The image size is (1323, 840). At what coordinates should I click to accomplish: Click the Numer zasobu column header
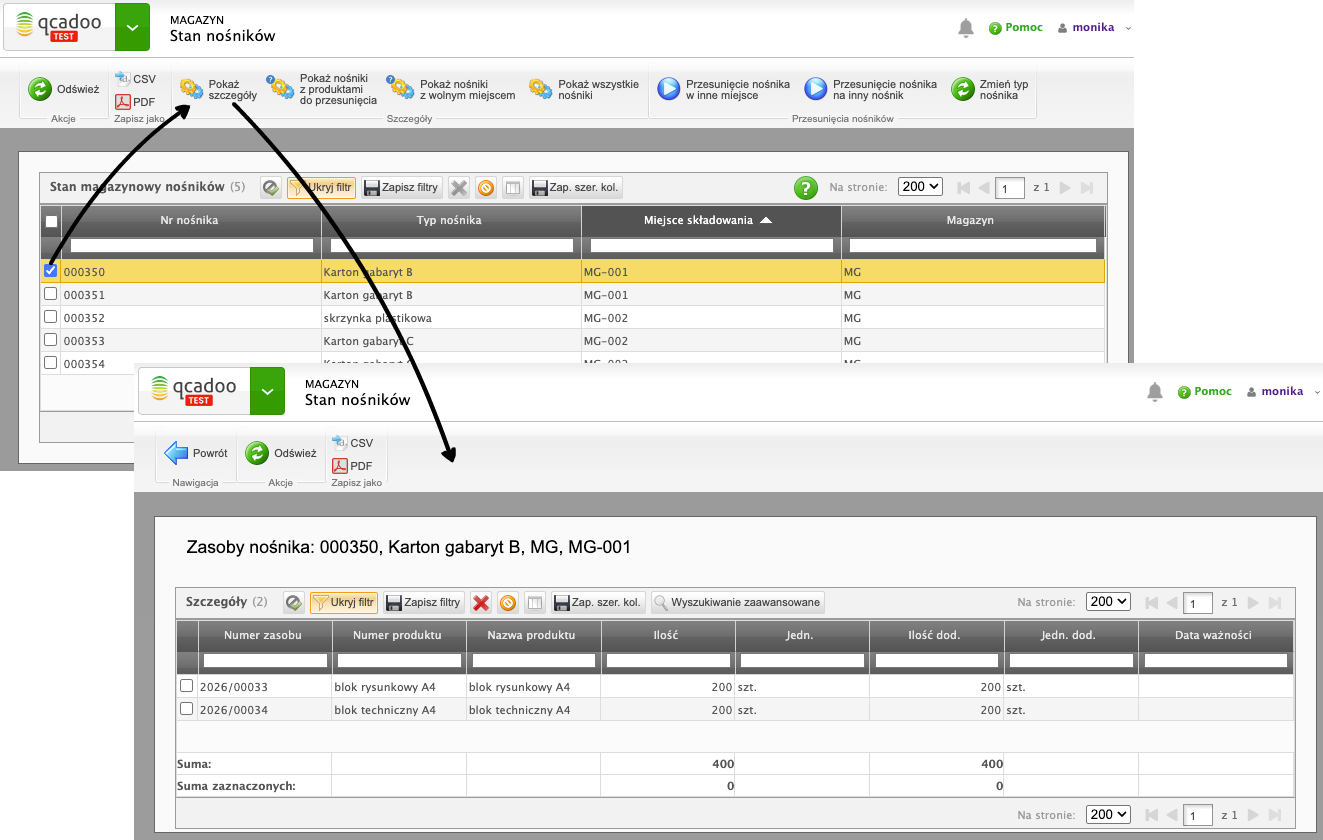[x=263, y=635]
